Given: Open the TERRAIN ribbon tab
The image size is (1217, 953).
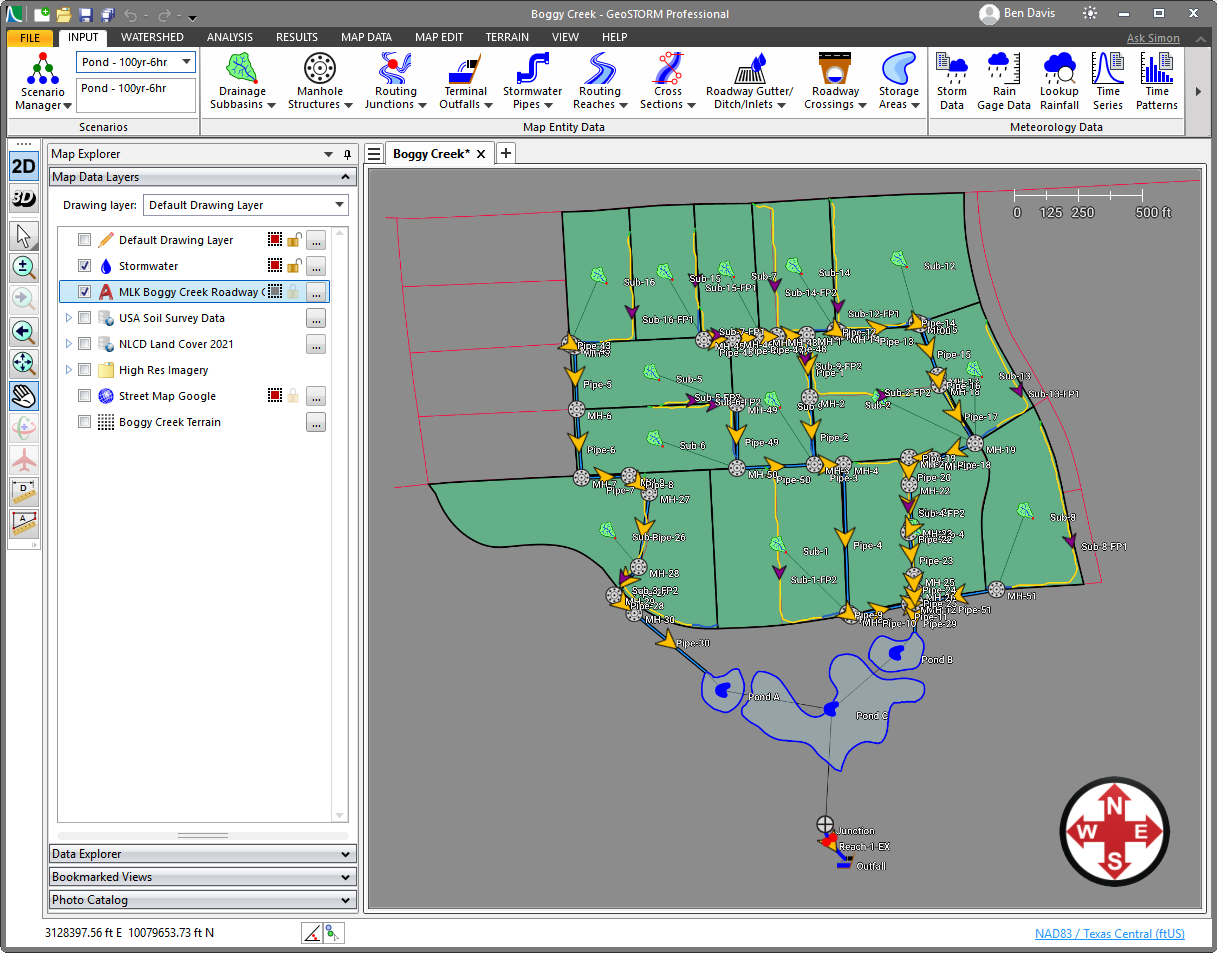Looking at the screenshot, I should (x=507, y=37).
